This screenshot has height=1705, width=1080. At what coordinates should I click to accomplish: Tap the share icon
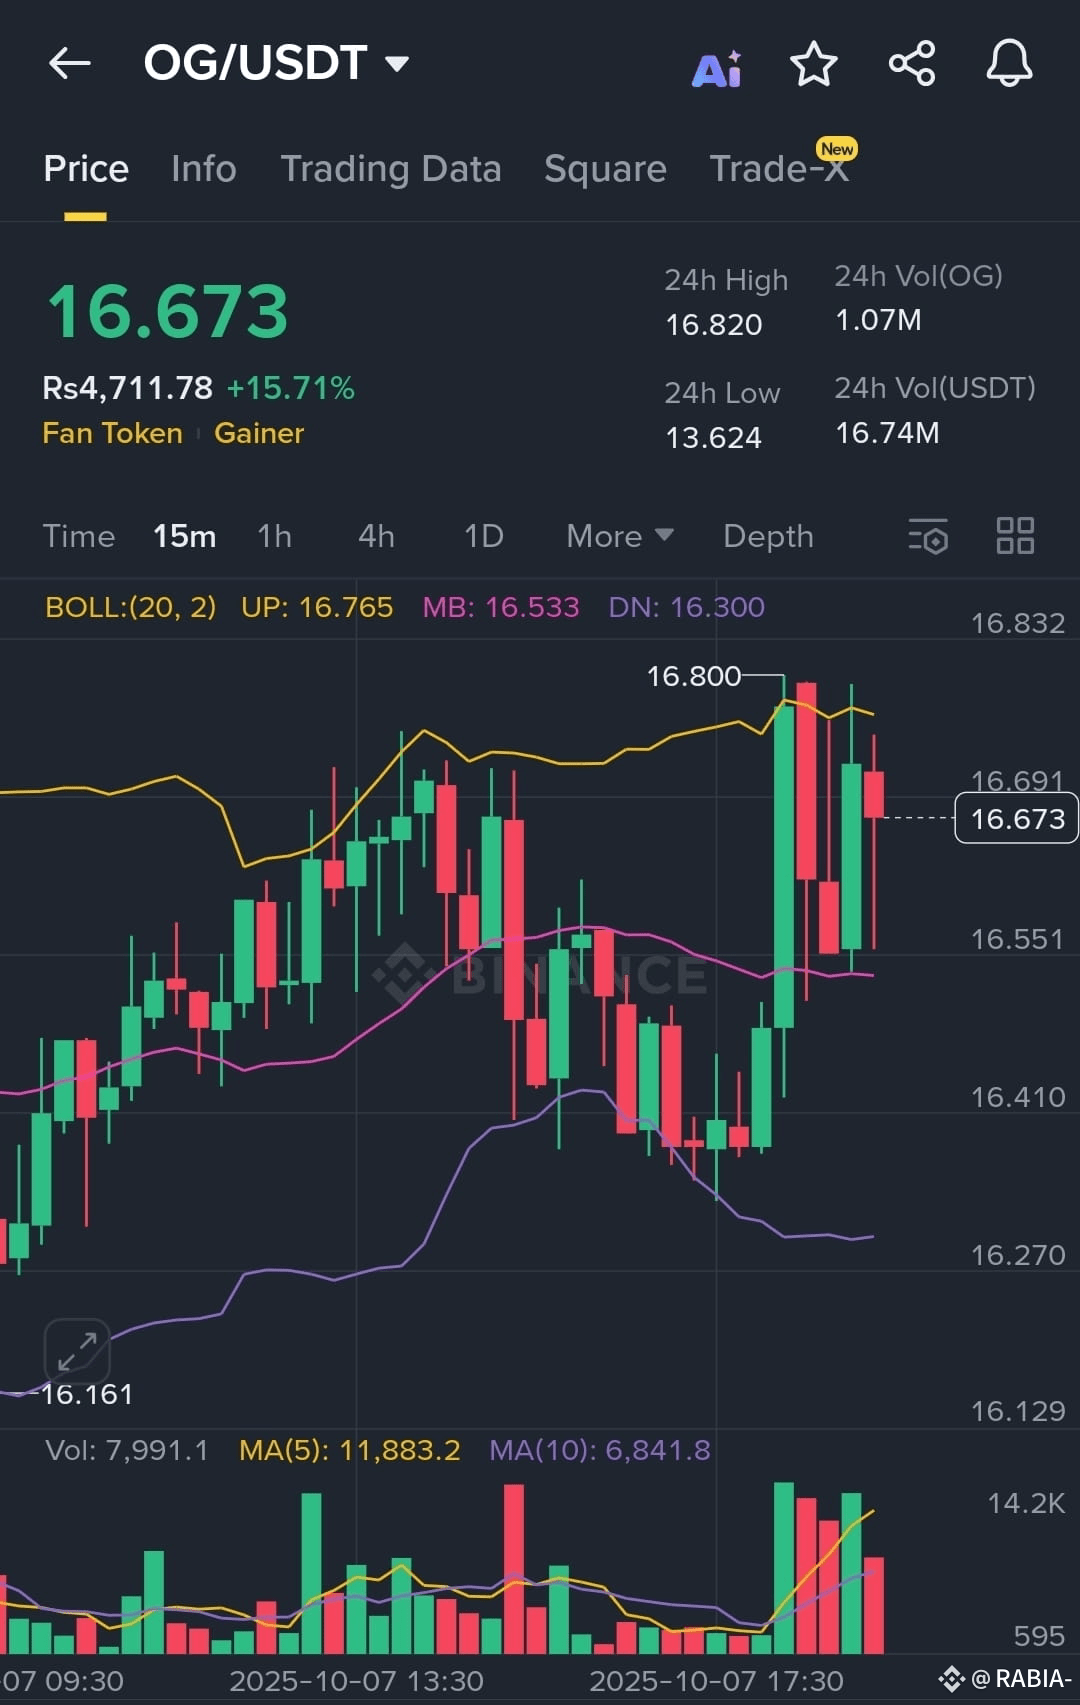tap(912, 64)
